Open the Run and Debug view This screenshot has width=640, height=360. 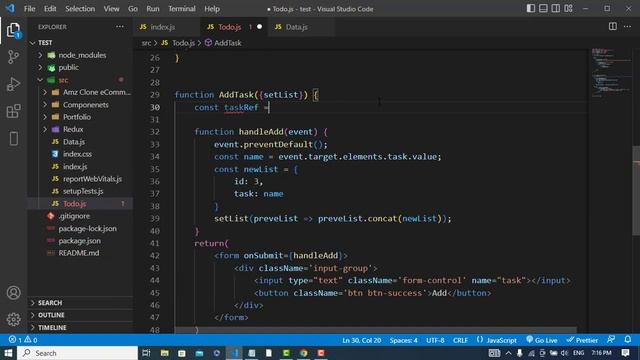coord(13,84)
